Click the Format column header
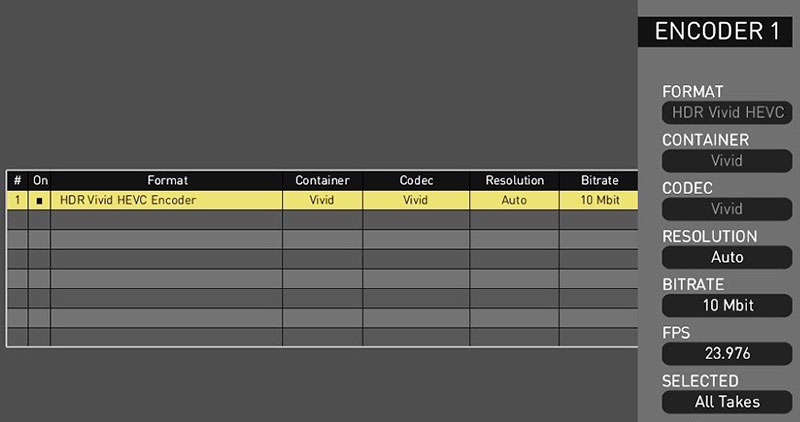 [x=166, y=181]
